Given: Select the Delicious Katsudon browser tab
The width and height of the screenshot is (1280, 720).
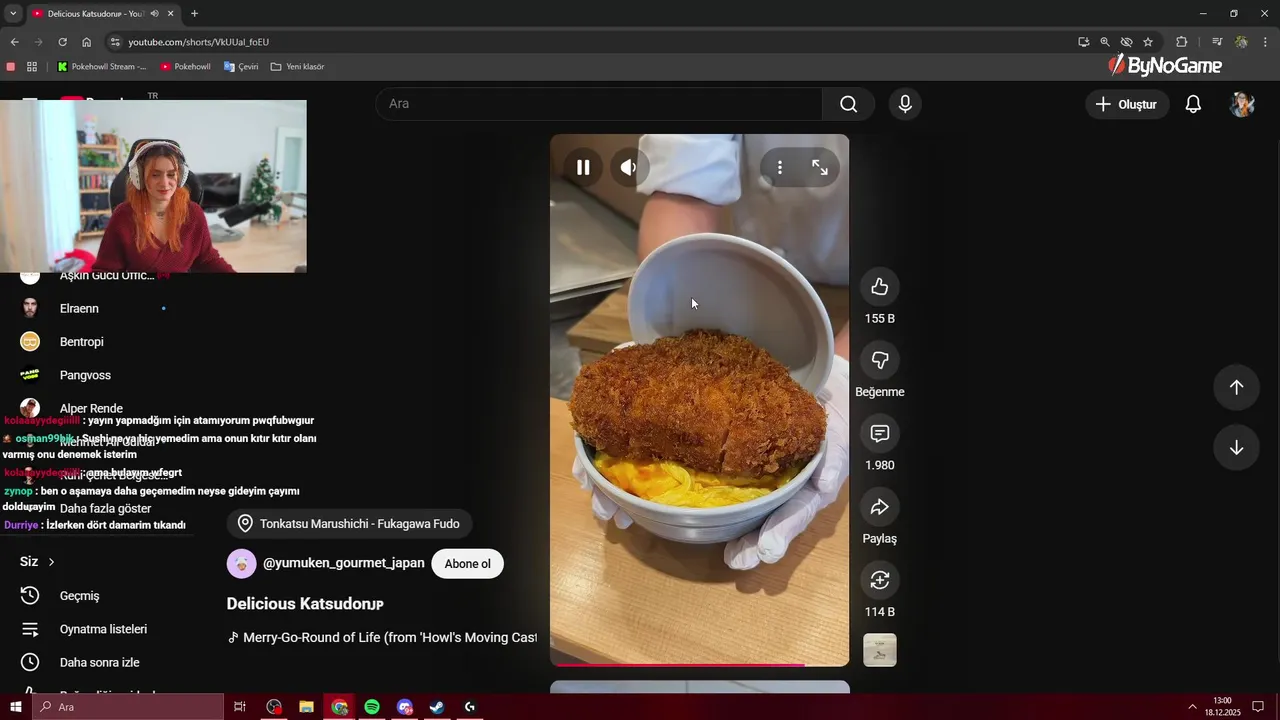Looking at the screenshot, I should (x=98, y=13).
